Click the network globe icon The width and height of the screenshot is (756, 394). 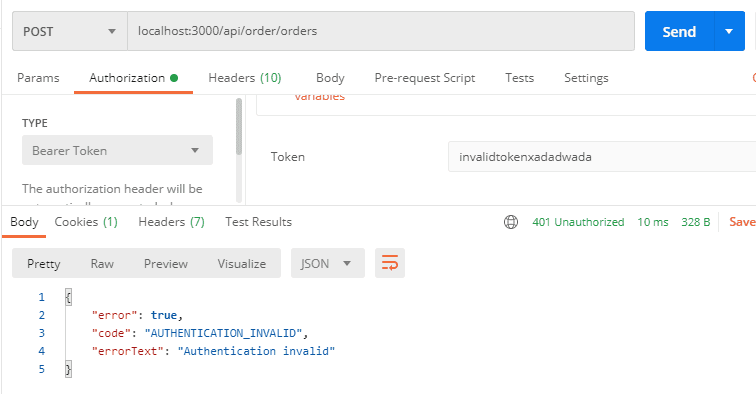point(511,222)
